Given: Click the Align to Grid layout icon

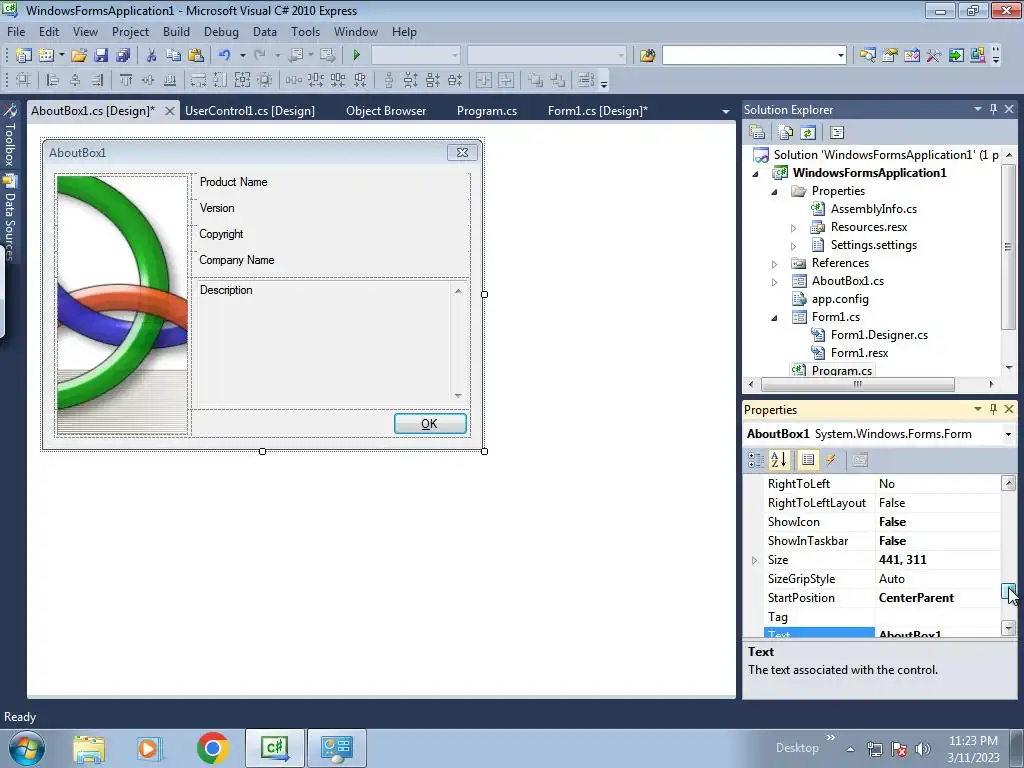Looking at the screenshot, I should coord(23,80).
